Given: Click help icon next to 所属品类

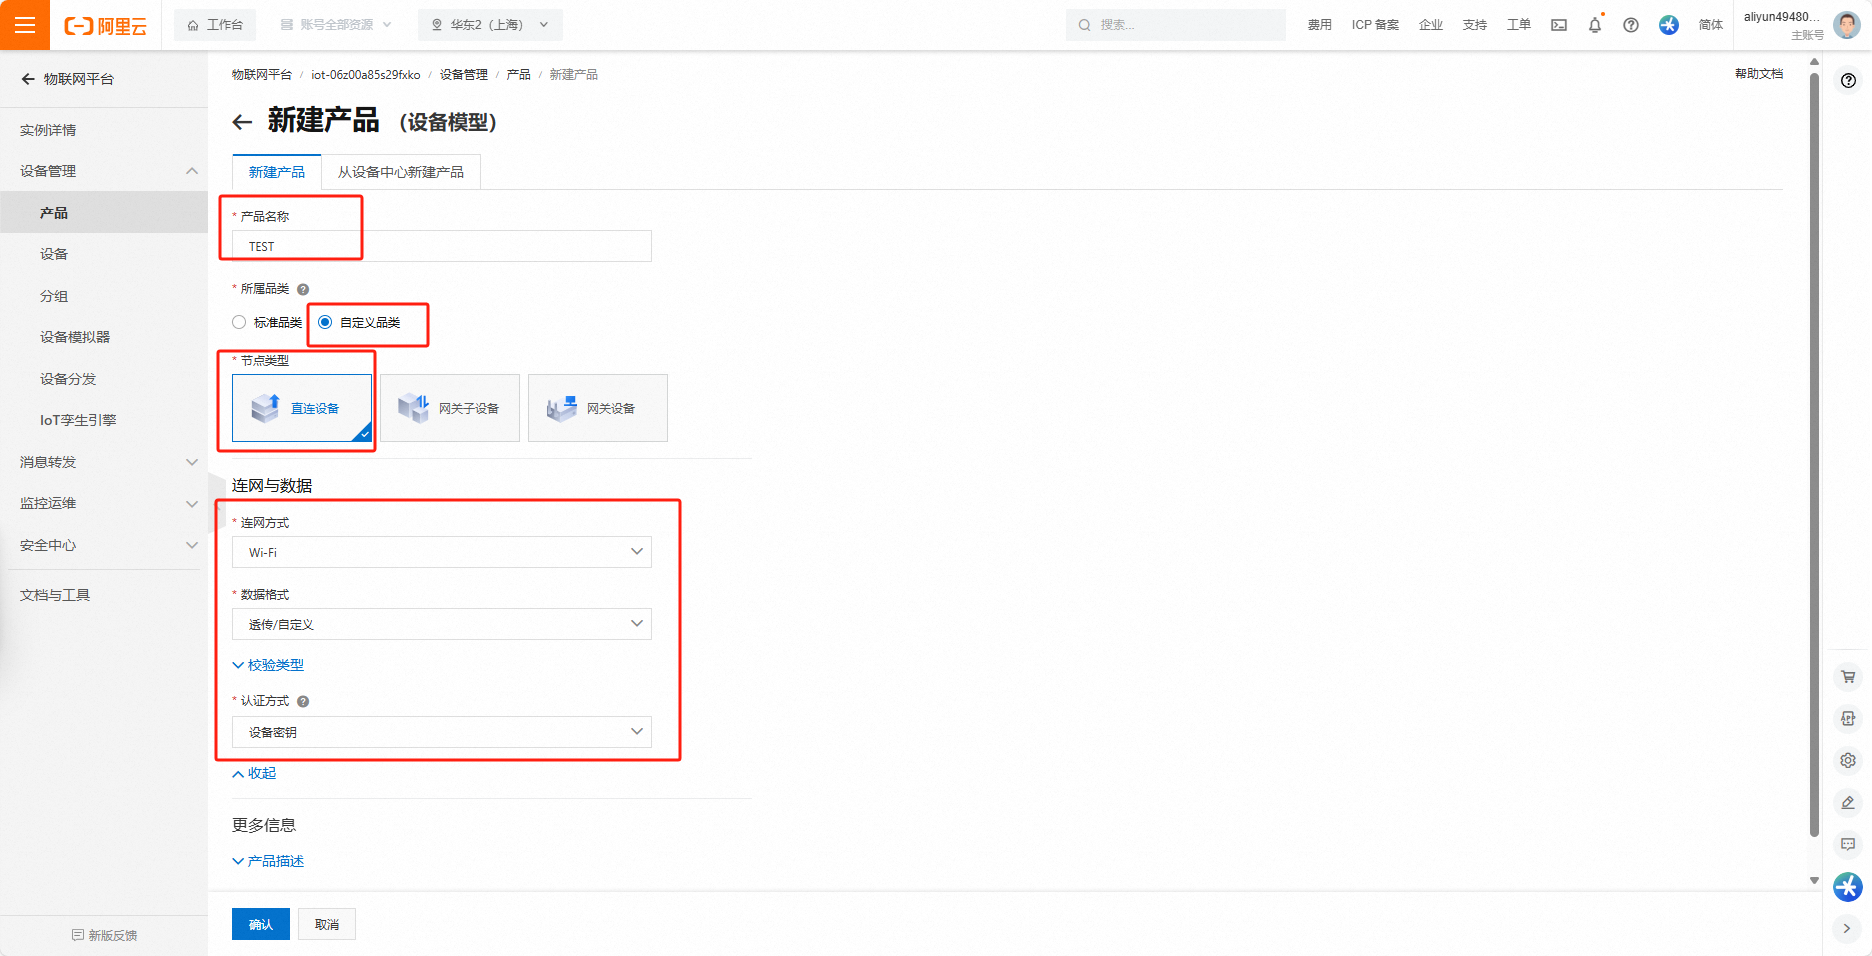Looking at the screenshot, I should (303, 289).
